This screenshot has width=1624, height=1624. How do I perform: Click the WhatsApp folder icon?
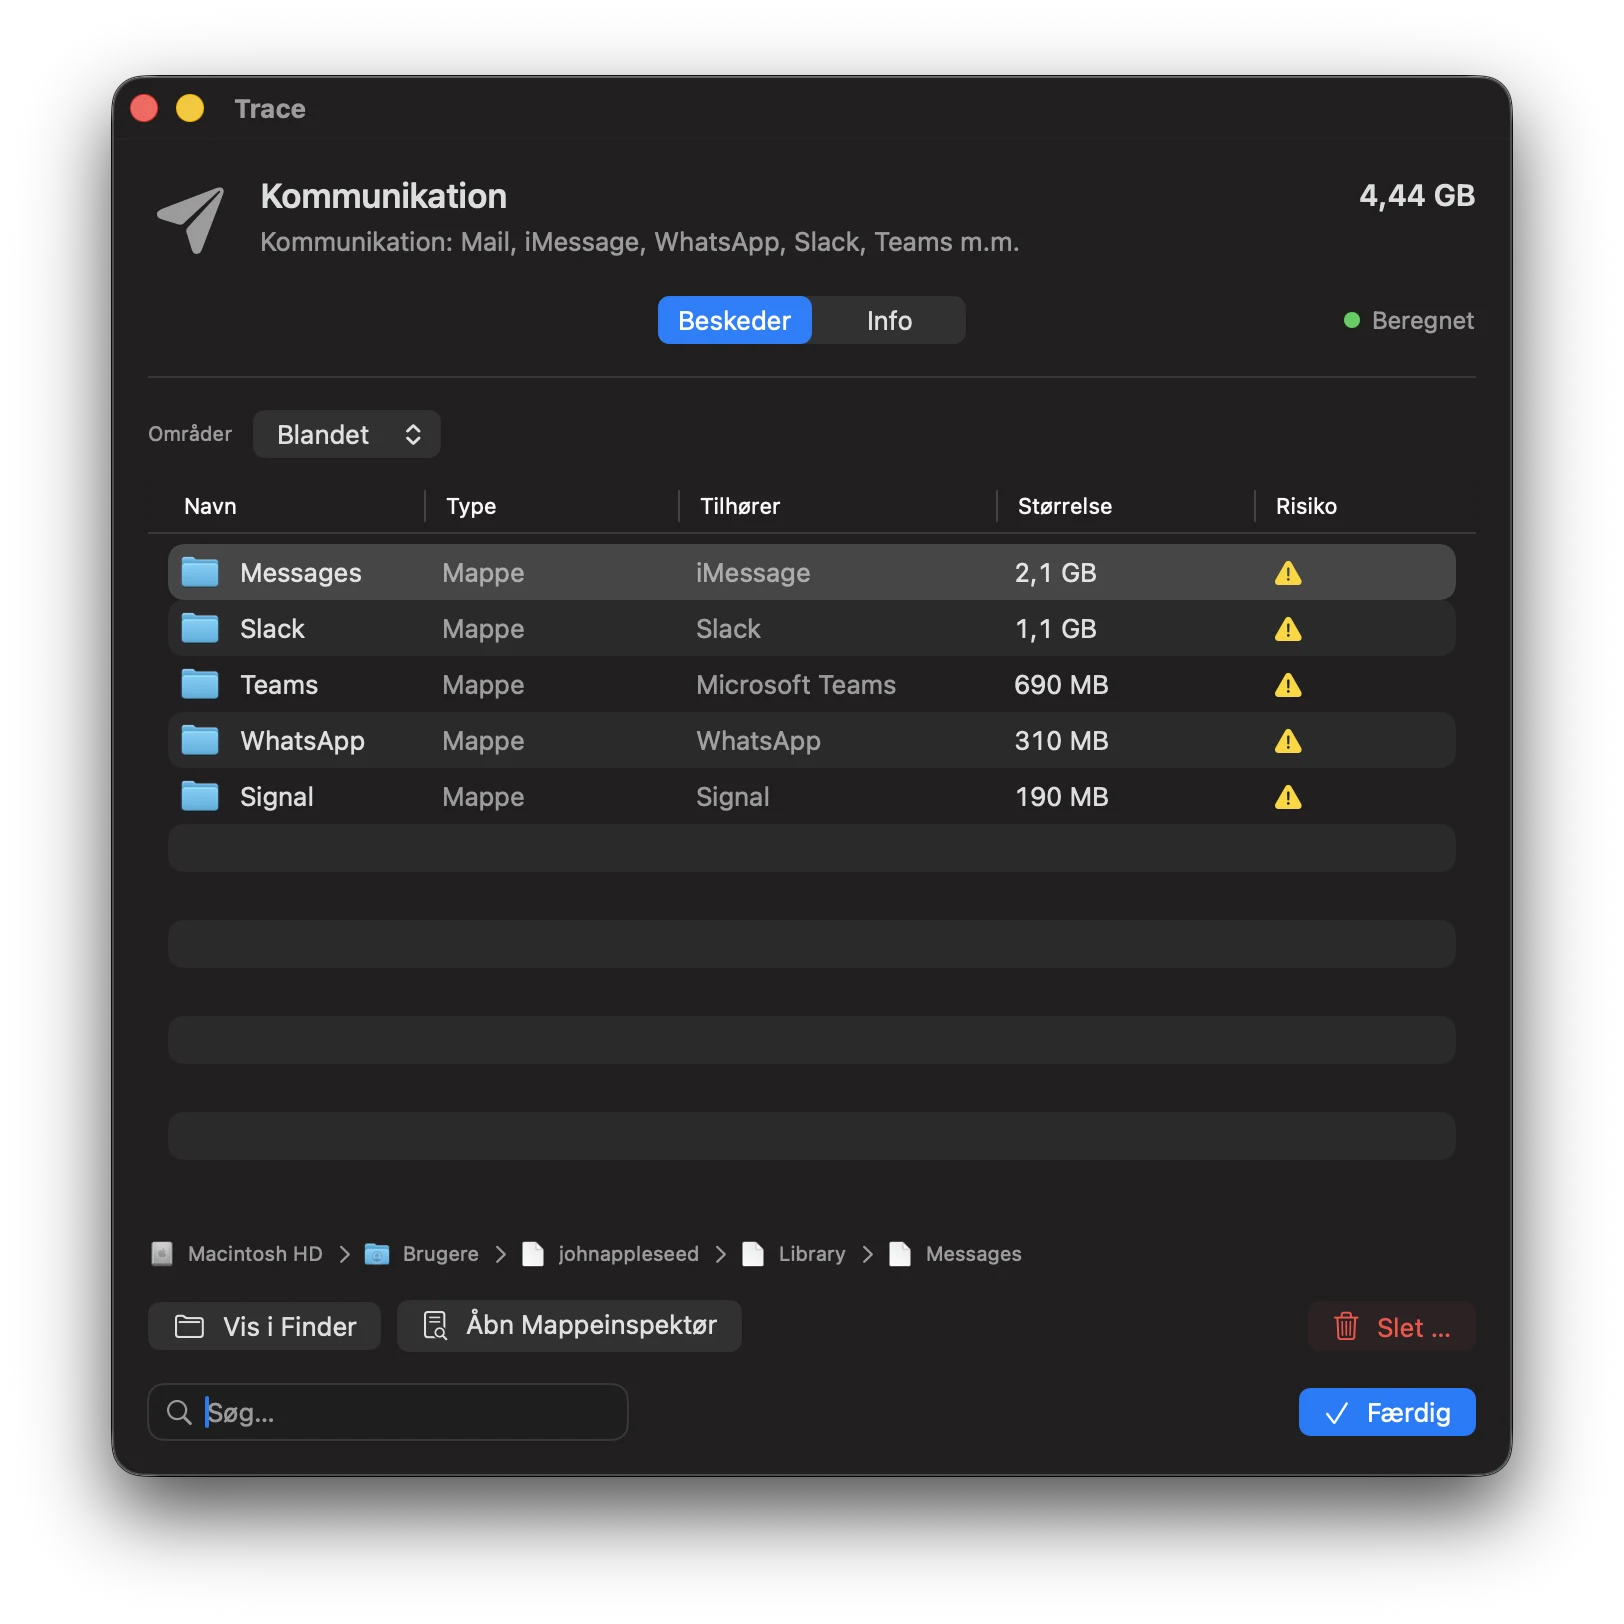coord(200,740)
